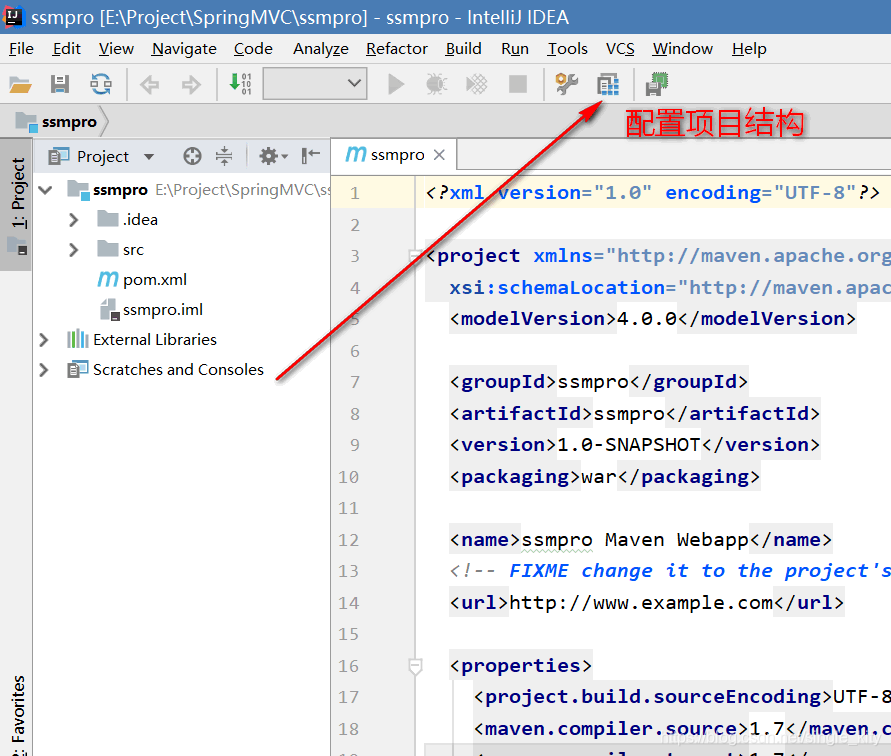Fold the properties block at line 16

415,666
